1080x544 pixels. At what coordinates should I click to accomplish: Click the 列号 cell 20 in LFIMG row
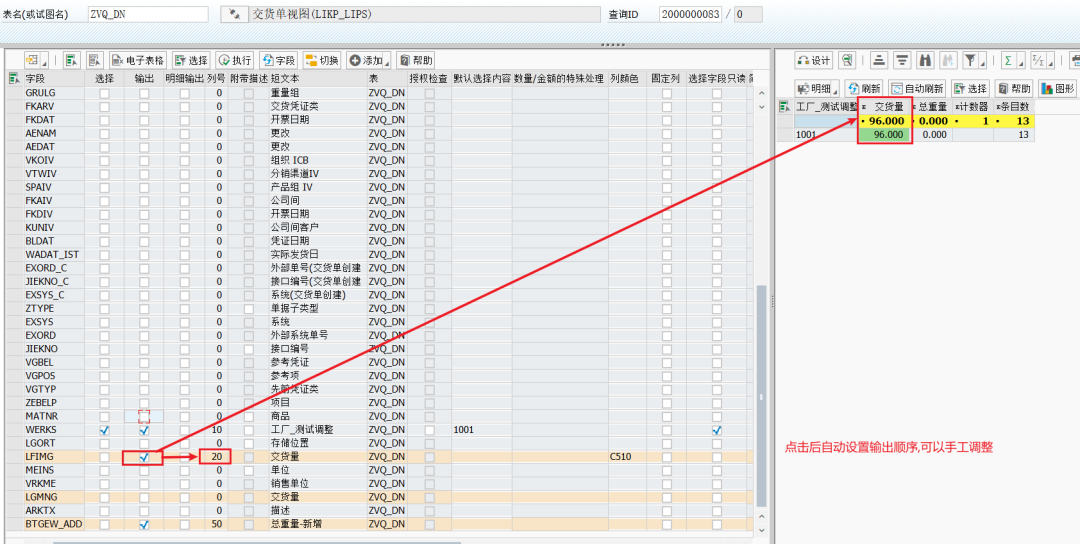216,457
